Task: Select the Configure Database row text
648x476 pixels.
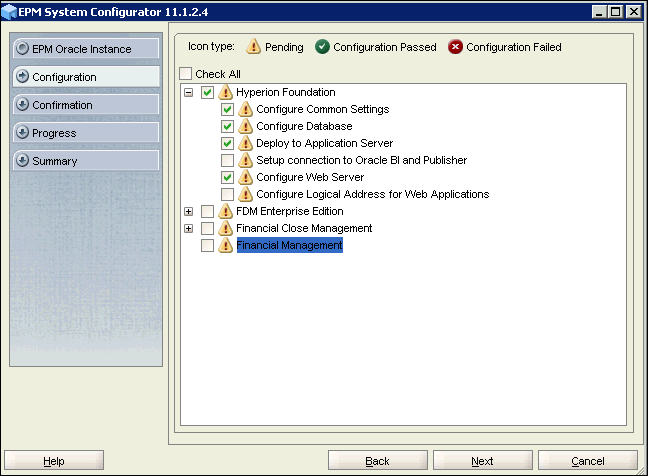Action: (x=304, y=126)
